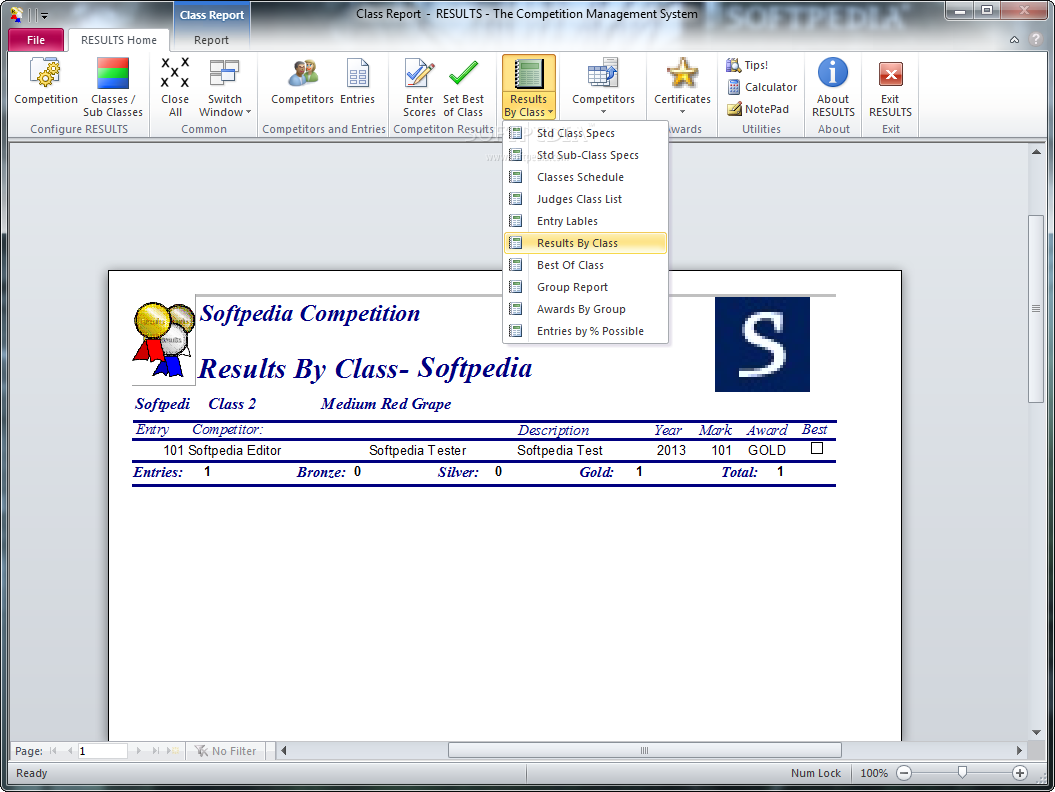Click the horizontal scrollbar thumb

645,750
